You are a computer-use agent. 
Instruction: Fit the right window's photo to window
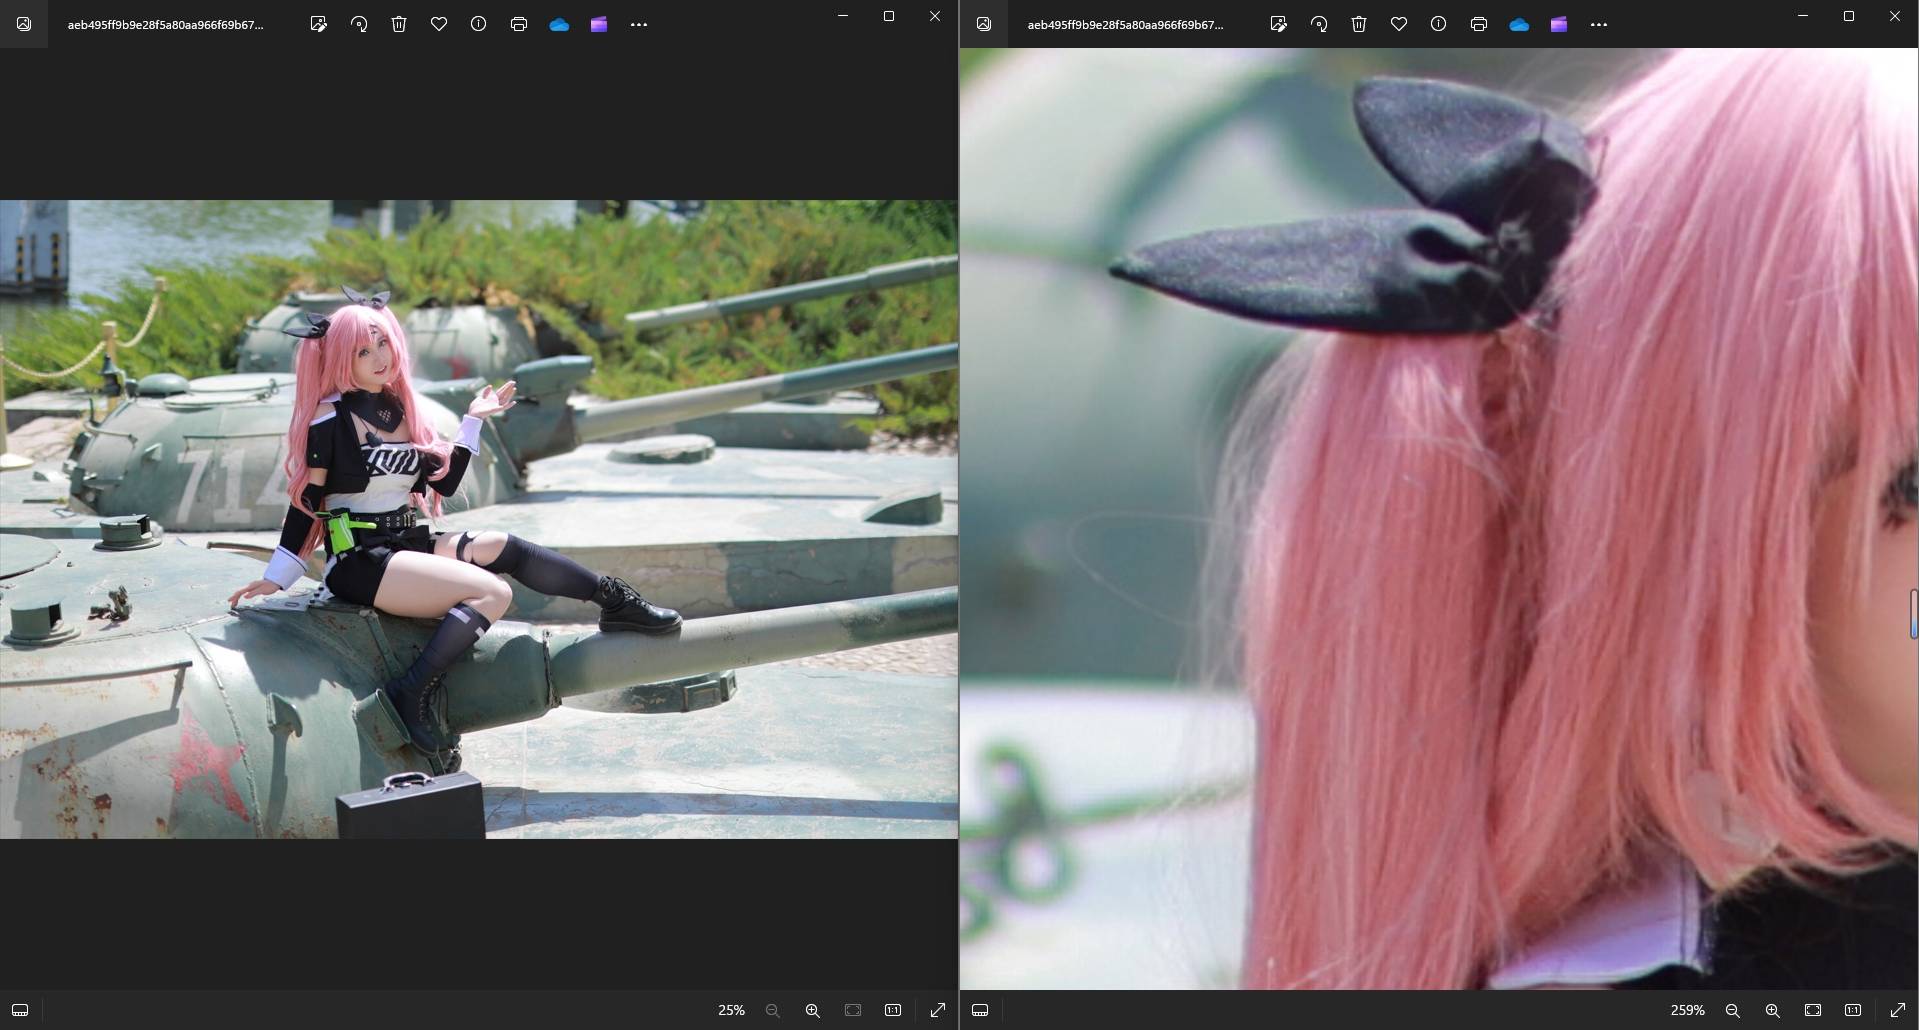pyautogui.click(x=1812, y=1010)
